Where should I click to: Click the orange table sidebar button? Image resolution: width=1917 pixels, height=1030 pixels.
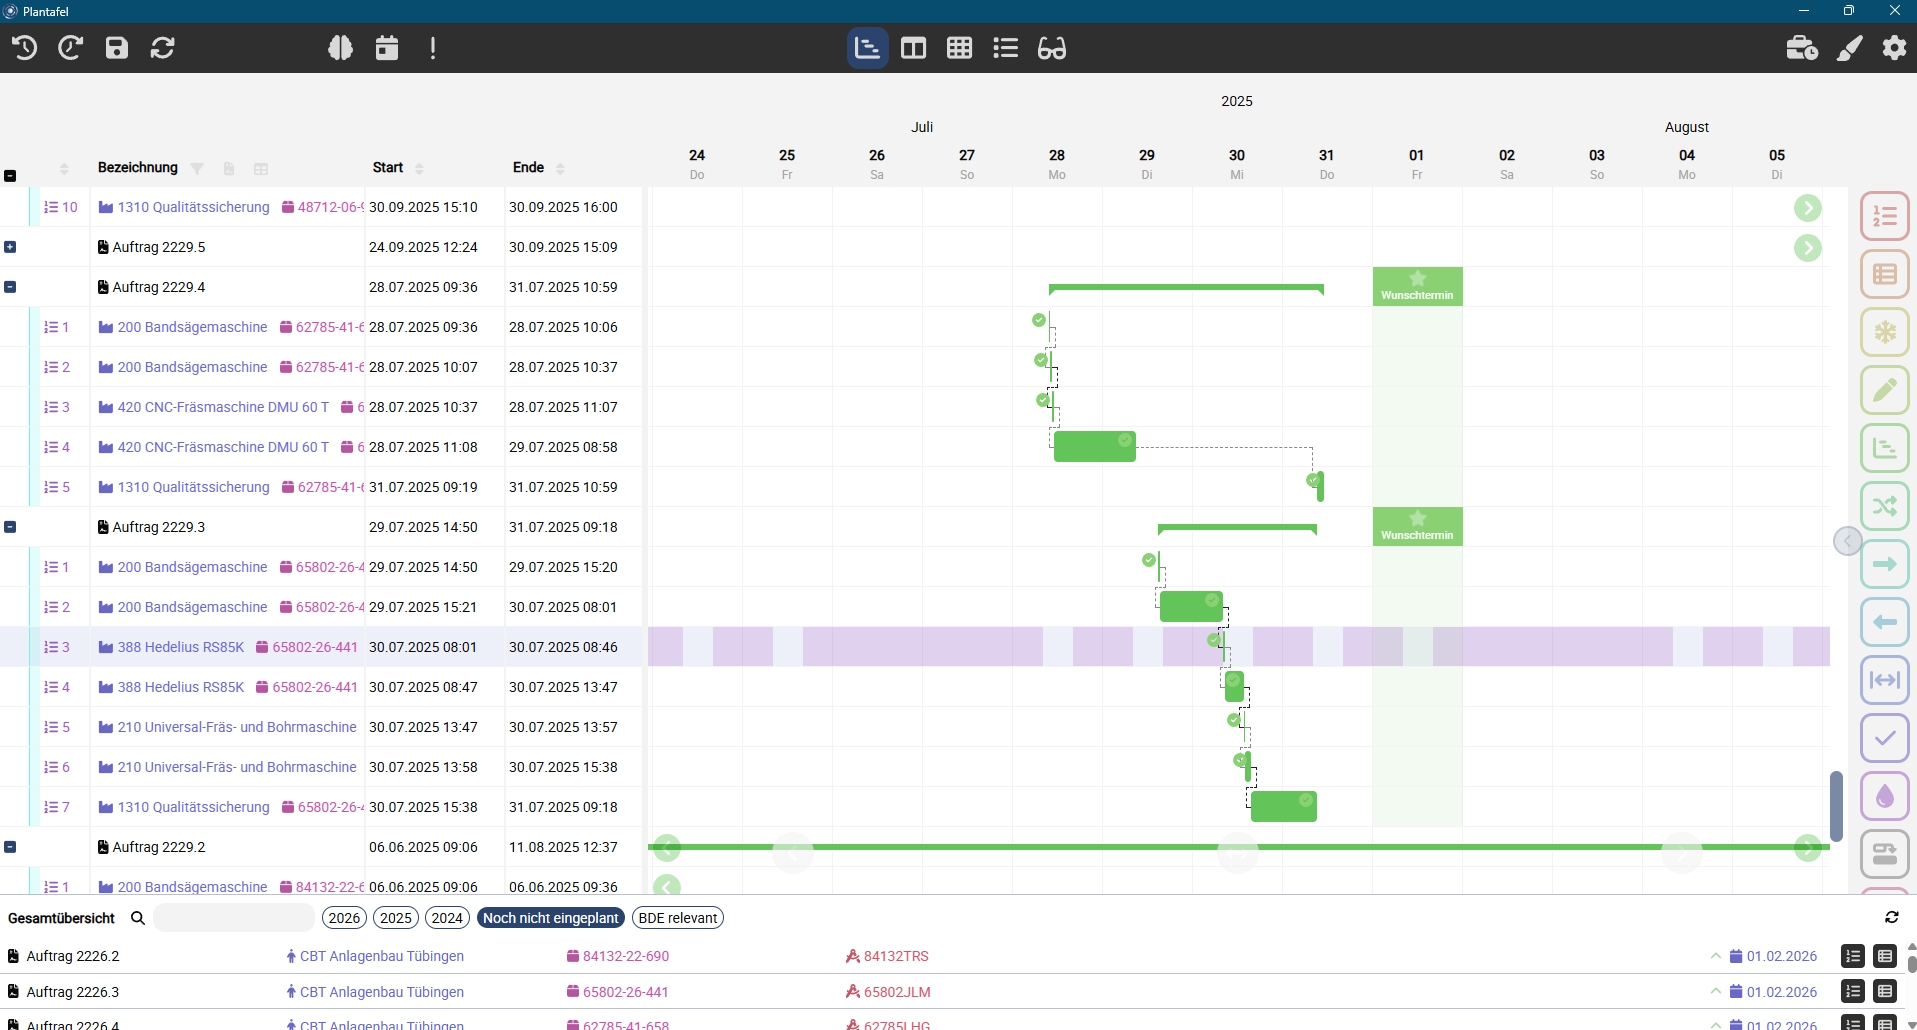click(x=1885, y=274)
